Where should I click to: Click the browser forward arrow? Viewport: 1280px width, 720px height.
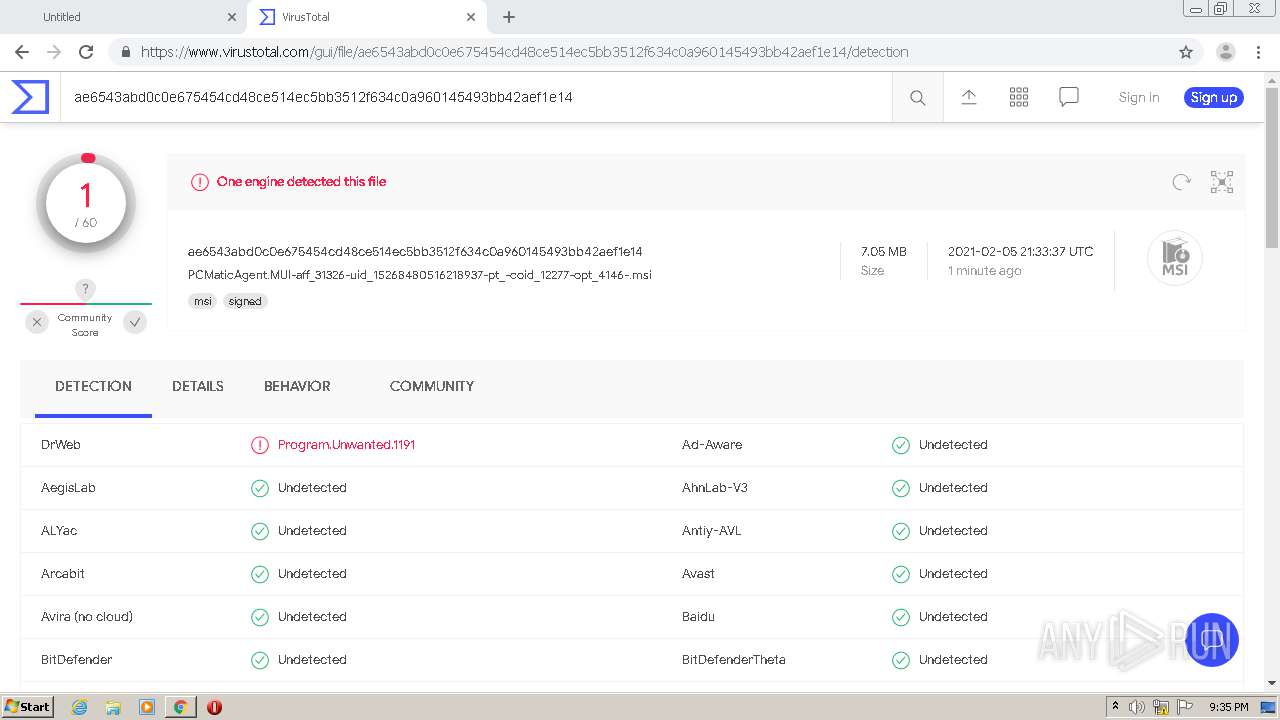tap(54, 52)
